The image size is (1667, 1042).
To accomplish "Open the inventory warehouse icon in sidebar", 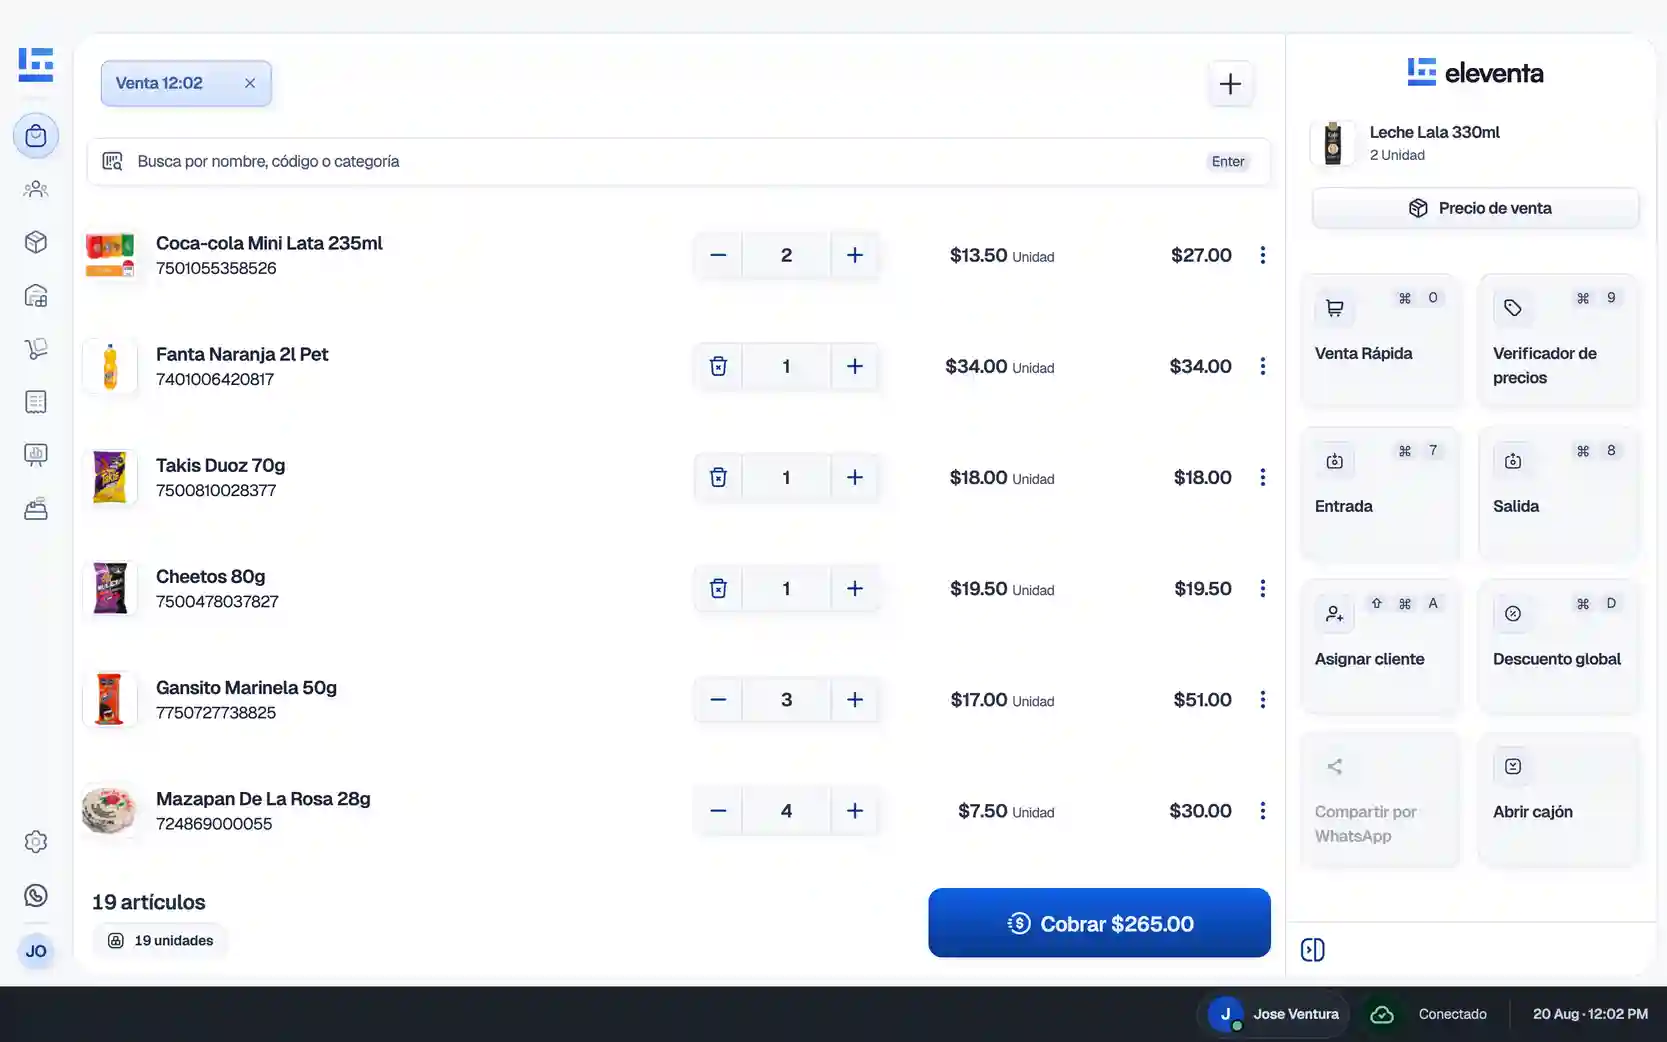I will point(36,296).
